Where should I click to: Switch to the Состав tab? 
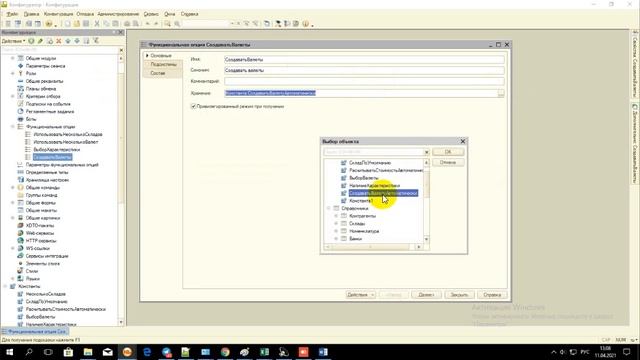tap(158, 73)
